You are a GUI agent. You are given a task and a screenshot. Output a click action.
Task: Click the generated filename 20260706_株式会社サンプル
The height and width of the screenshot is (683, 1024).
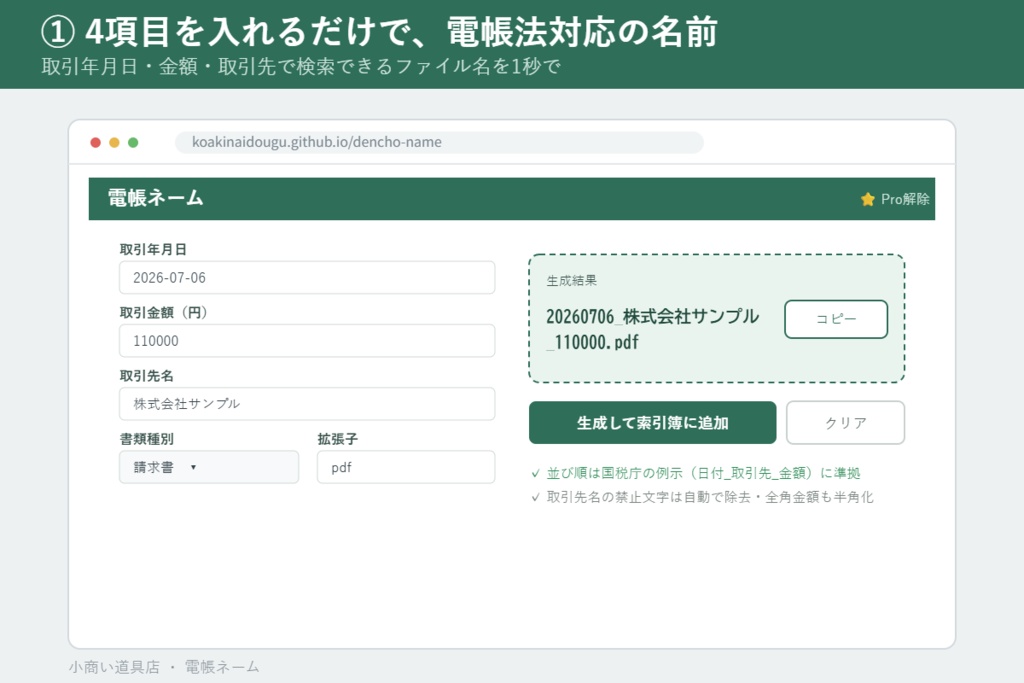coord(652,317)
